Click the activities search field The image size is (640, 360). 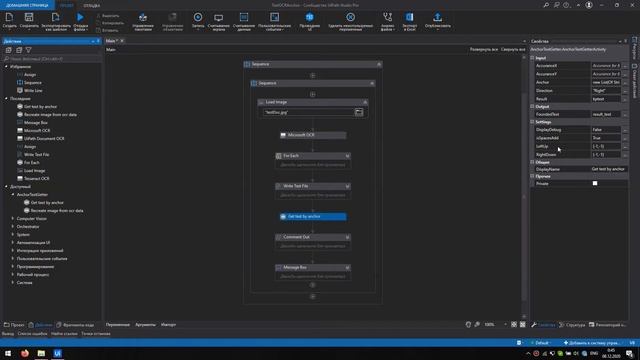coord(52,59)
